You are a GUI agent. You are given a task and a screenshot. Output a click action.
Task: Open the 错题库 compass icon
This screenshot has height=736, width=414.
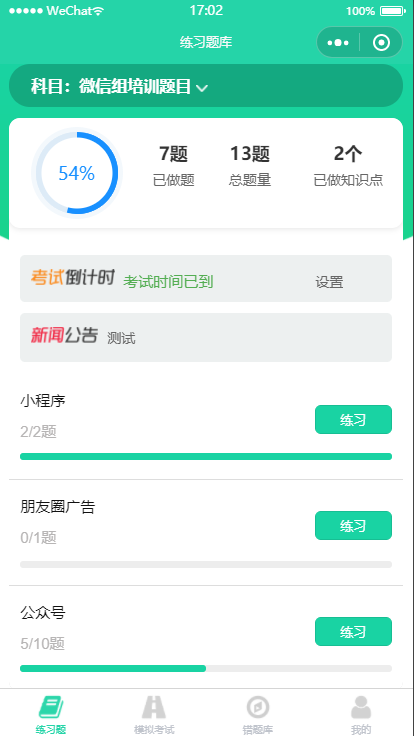coord(258,708)
